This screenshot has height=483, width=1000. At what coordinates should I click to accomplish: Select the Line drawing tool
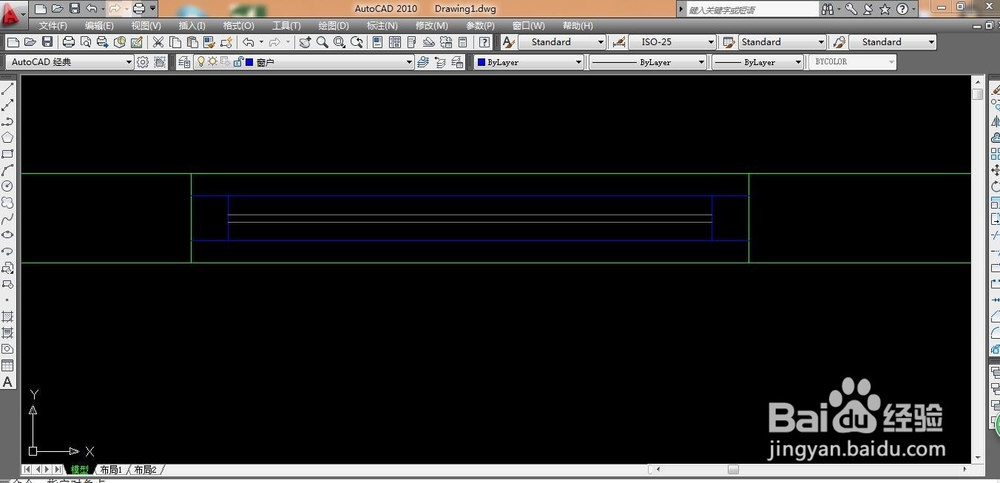[x=8, y=89]
